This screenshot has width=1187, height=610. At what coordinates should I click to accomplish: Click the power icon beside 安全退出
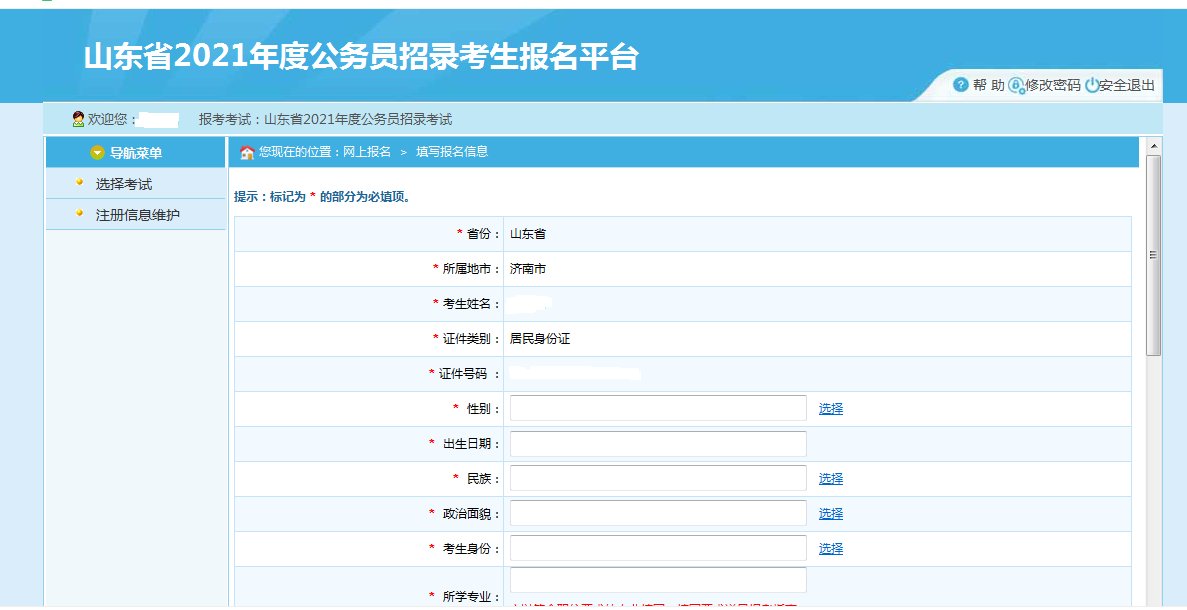(x=1093, y=85)
